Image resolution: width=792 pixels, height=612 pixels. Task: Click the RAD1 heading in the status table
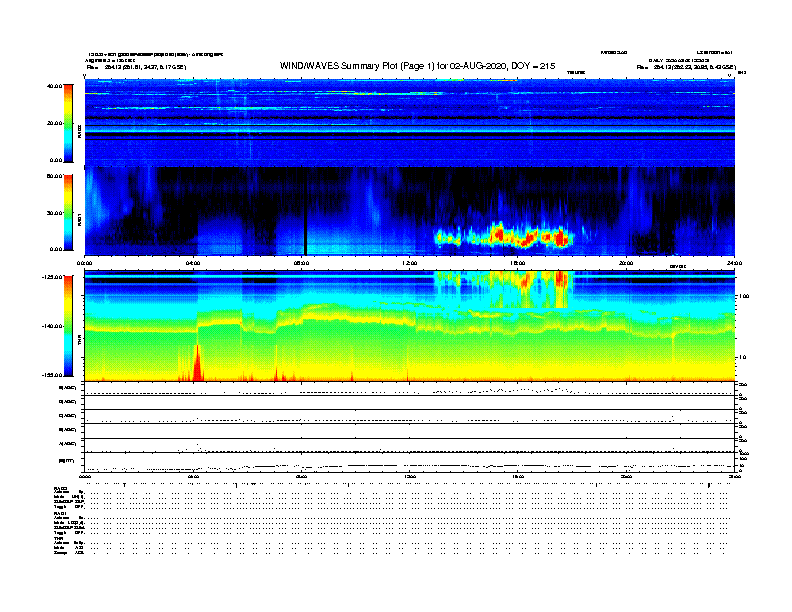click(x=59, y=513)
